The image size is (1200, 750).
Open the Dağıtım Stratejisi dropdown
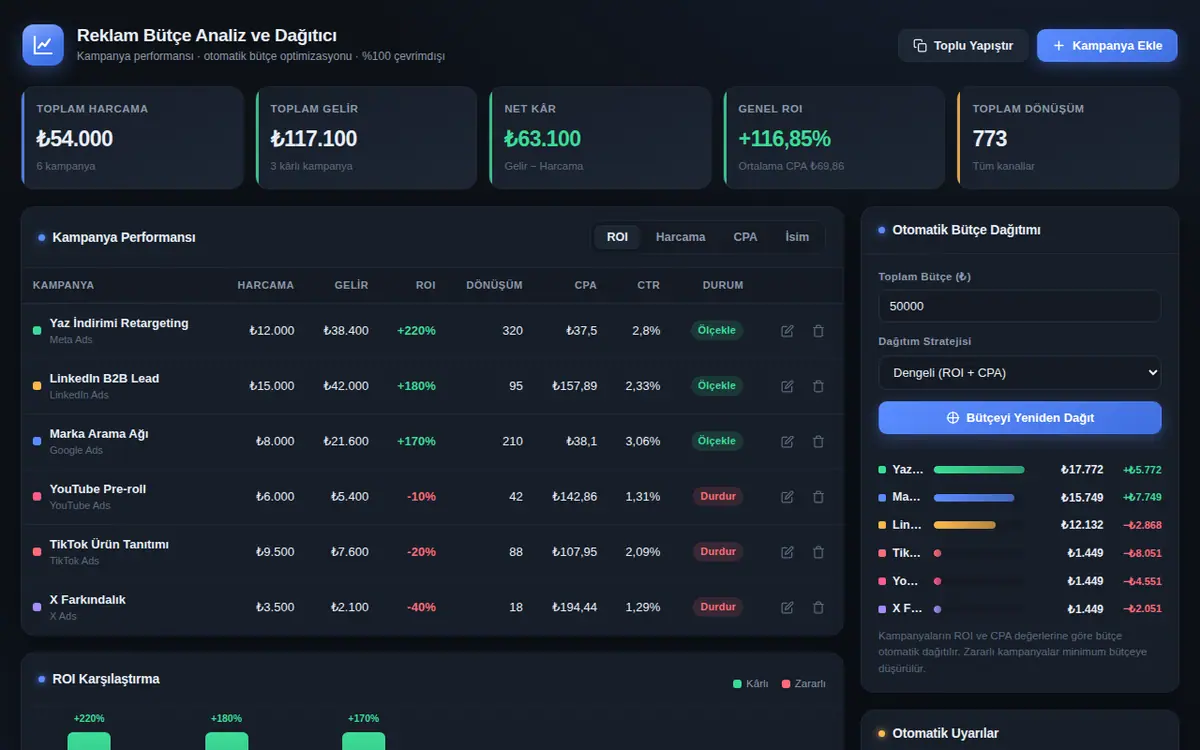[x=1020, y=373]
